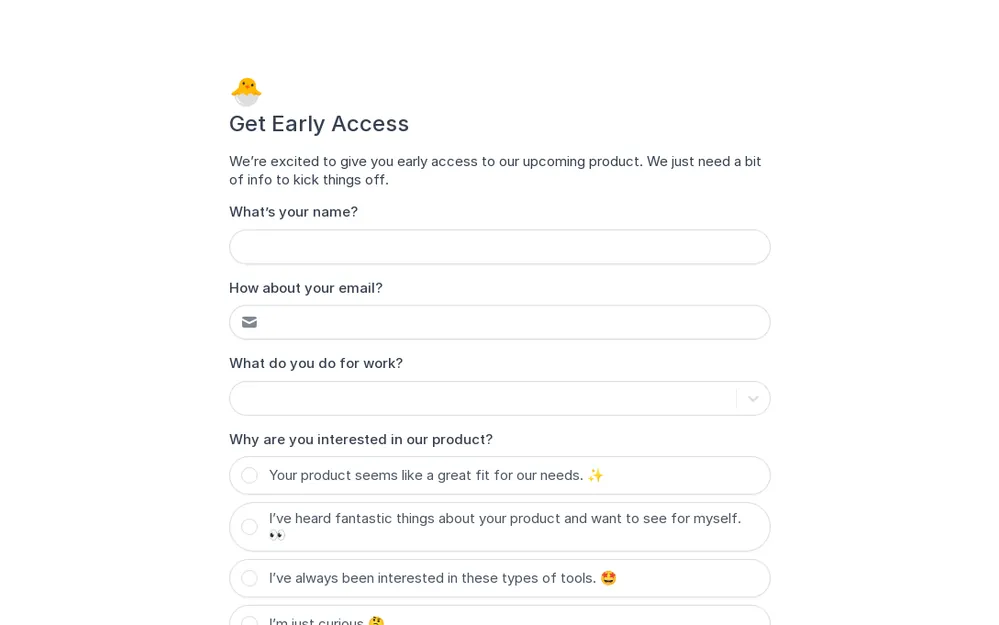Click the 'What do you do for work?' label

[x=316, y=363]
